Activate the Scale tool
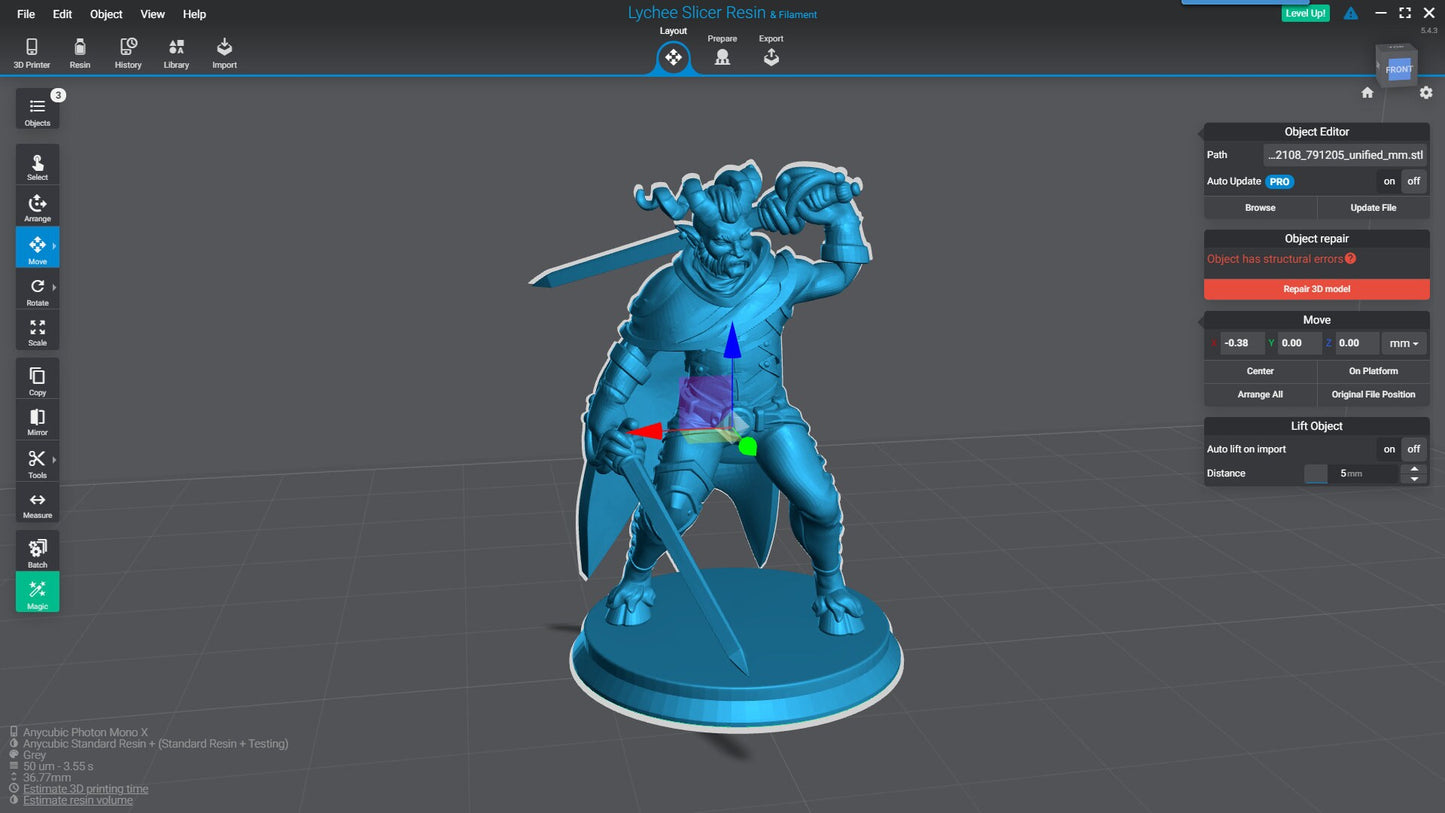 tap(37, 332)
